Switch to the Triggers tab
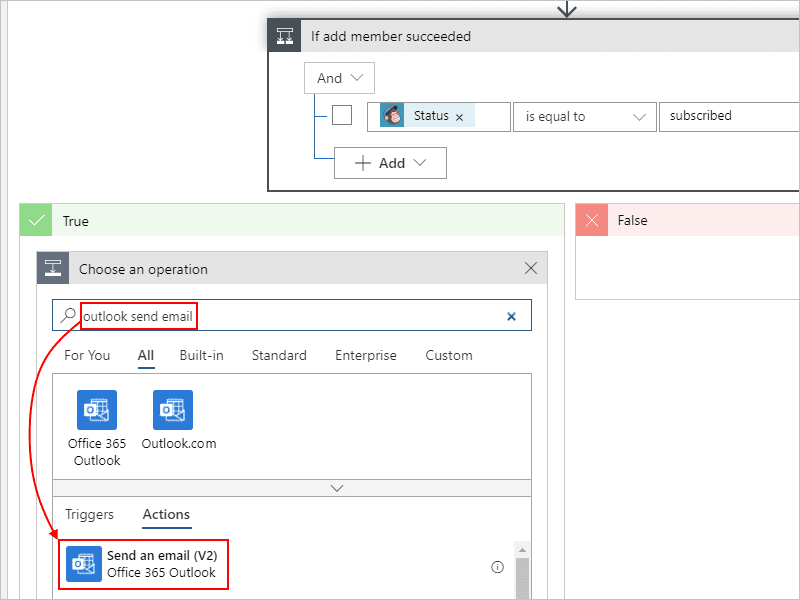 [89, 514]
